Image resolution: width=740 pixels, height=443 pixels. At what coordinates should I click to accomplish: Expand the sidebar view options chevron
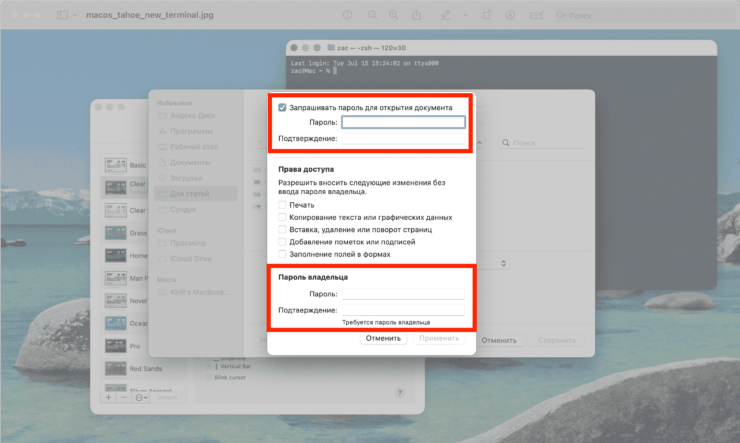point(77,15)
